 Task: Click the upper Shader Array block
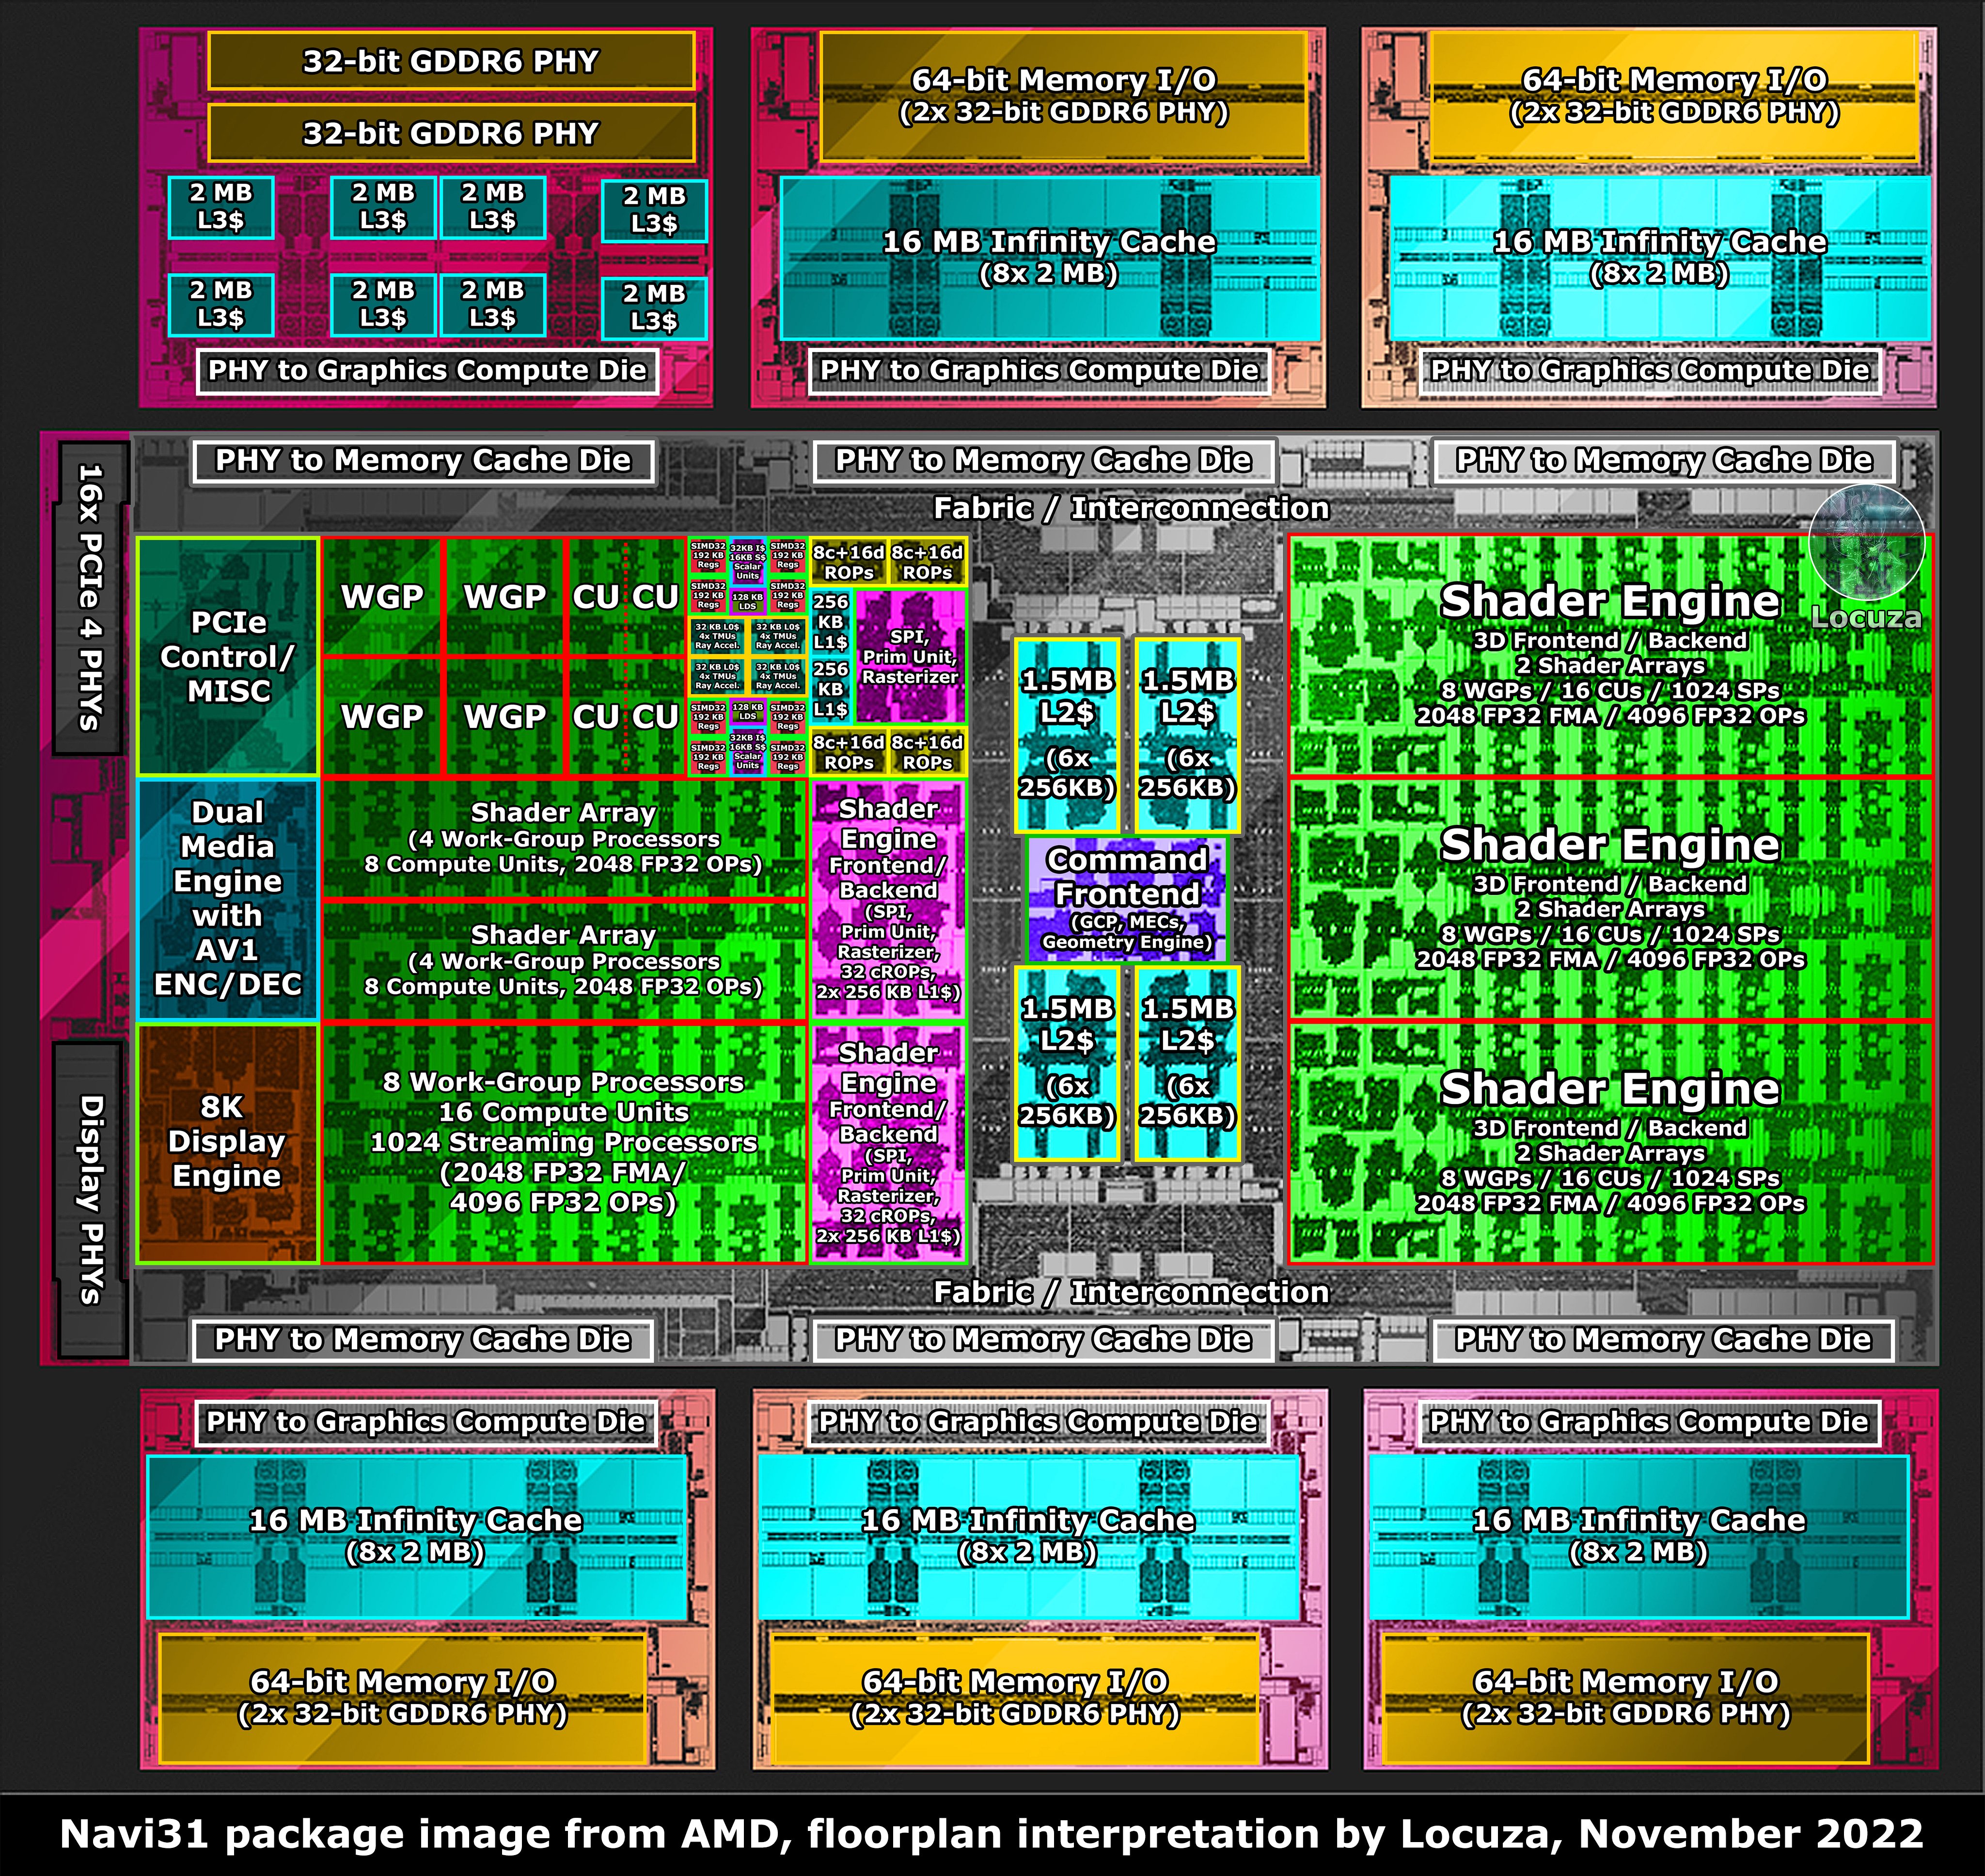[564, 838]
